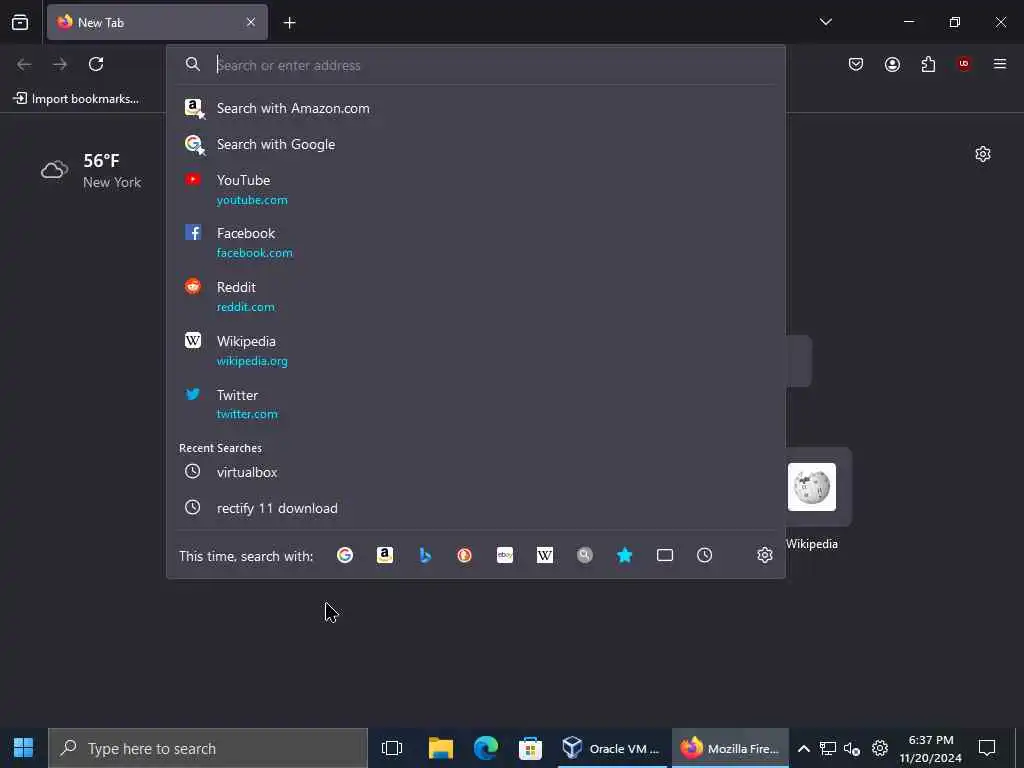Open the Twitter twitter.com suggestion
This screenshot has width=1024, height=768.
coord(475,404)
